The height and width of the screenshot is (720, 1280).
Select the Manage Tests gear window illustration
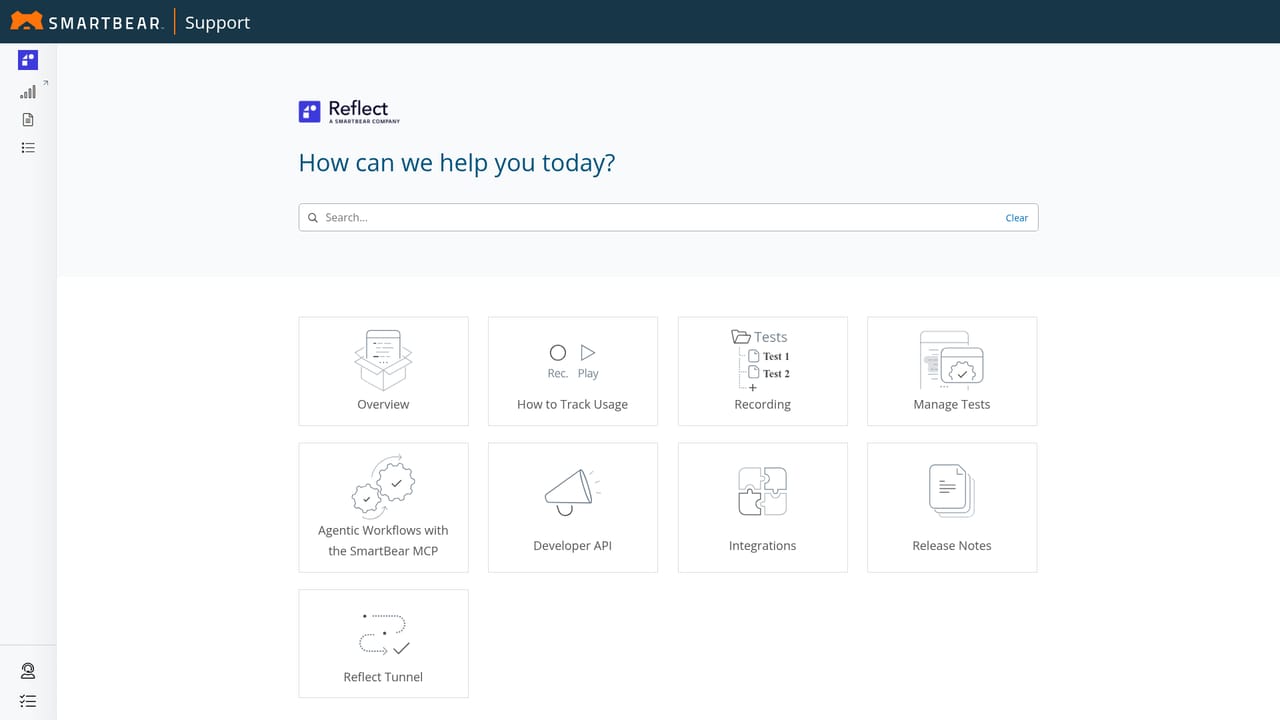tap(952, 360)
